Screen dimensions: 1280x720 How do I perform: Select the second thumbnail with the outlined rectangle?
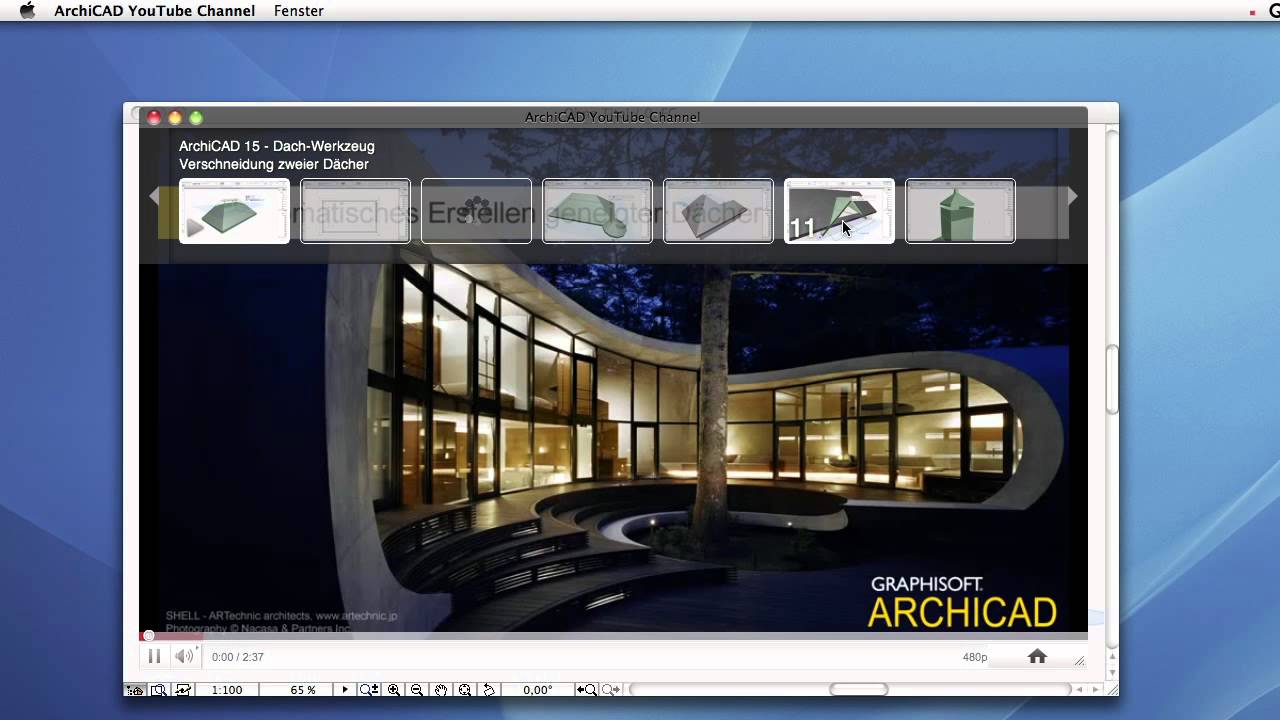coord(355,211)
